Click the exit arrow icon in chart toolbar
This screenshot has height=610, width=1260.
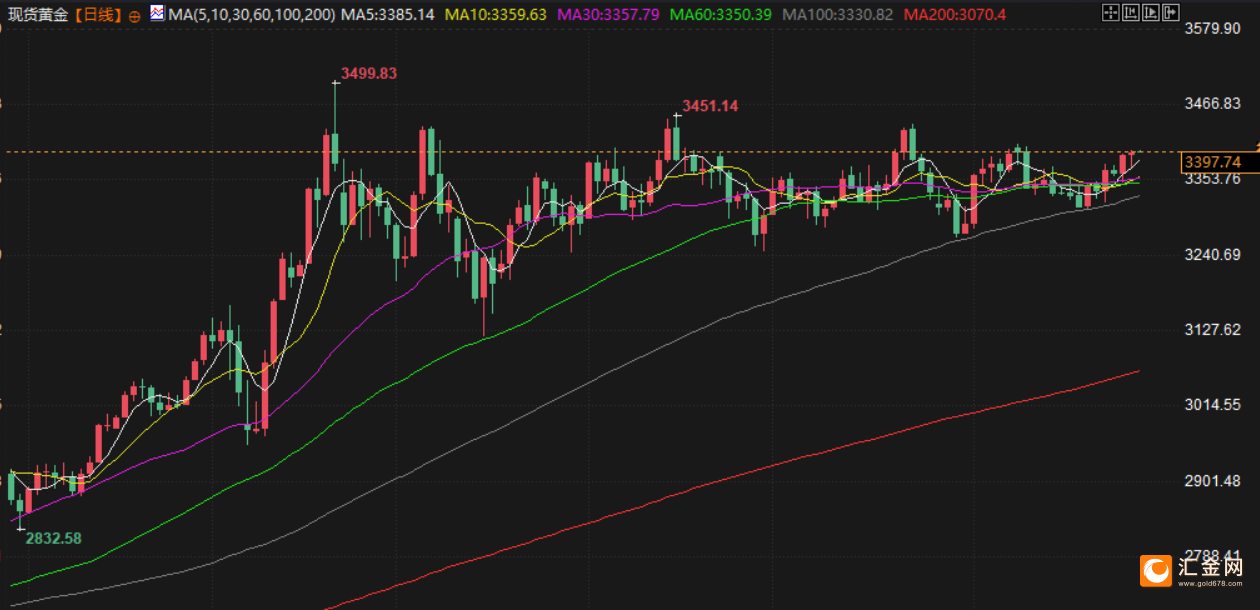(x=1171, y=12)
